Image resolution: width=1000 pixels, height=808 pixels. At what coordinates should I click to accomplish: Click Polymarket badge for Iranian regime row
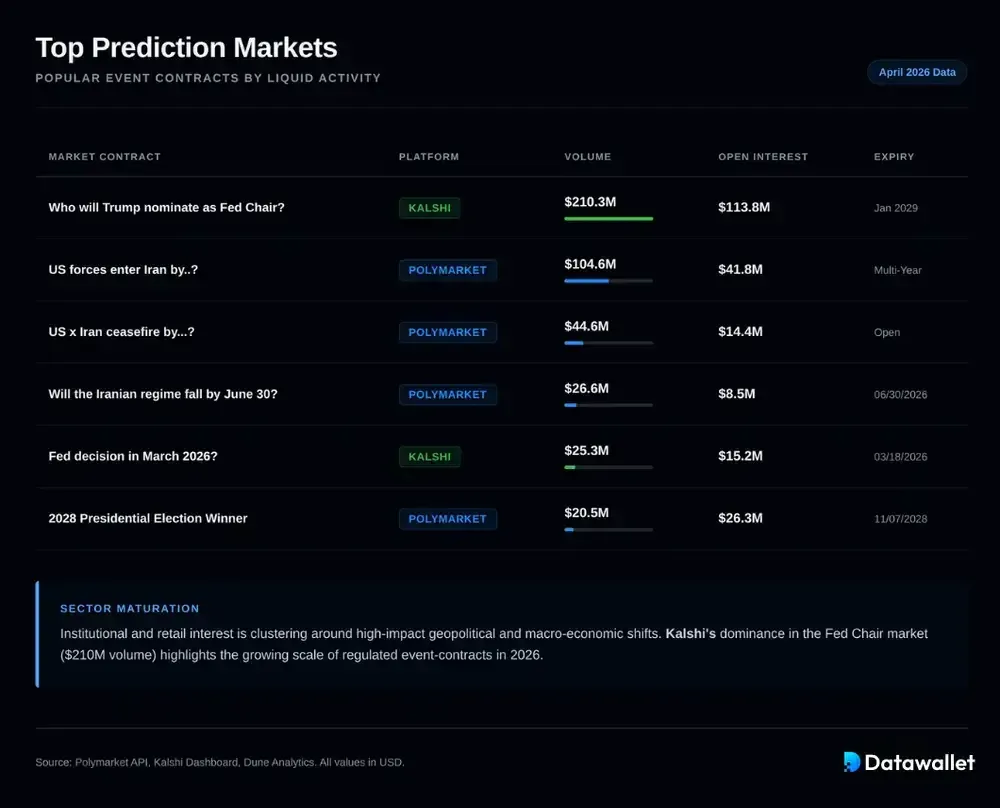click(x=447, y=394)
